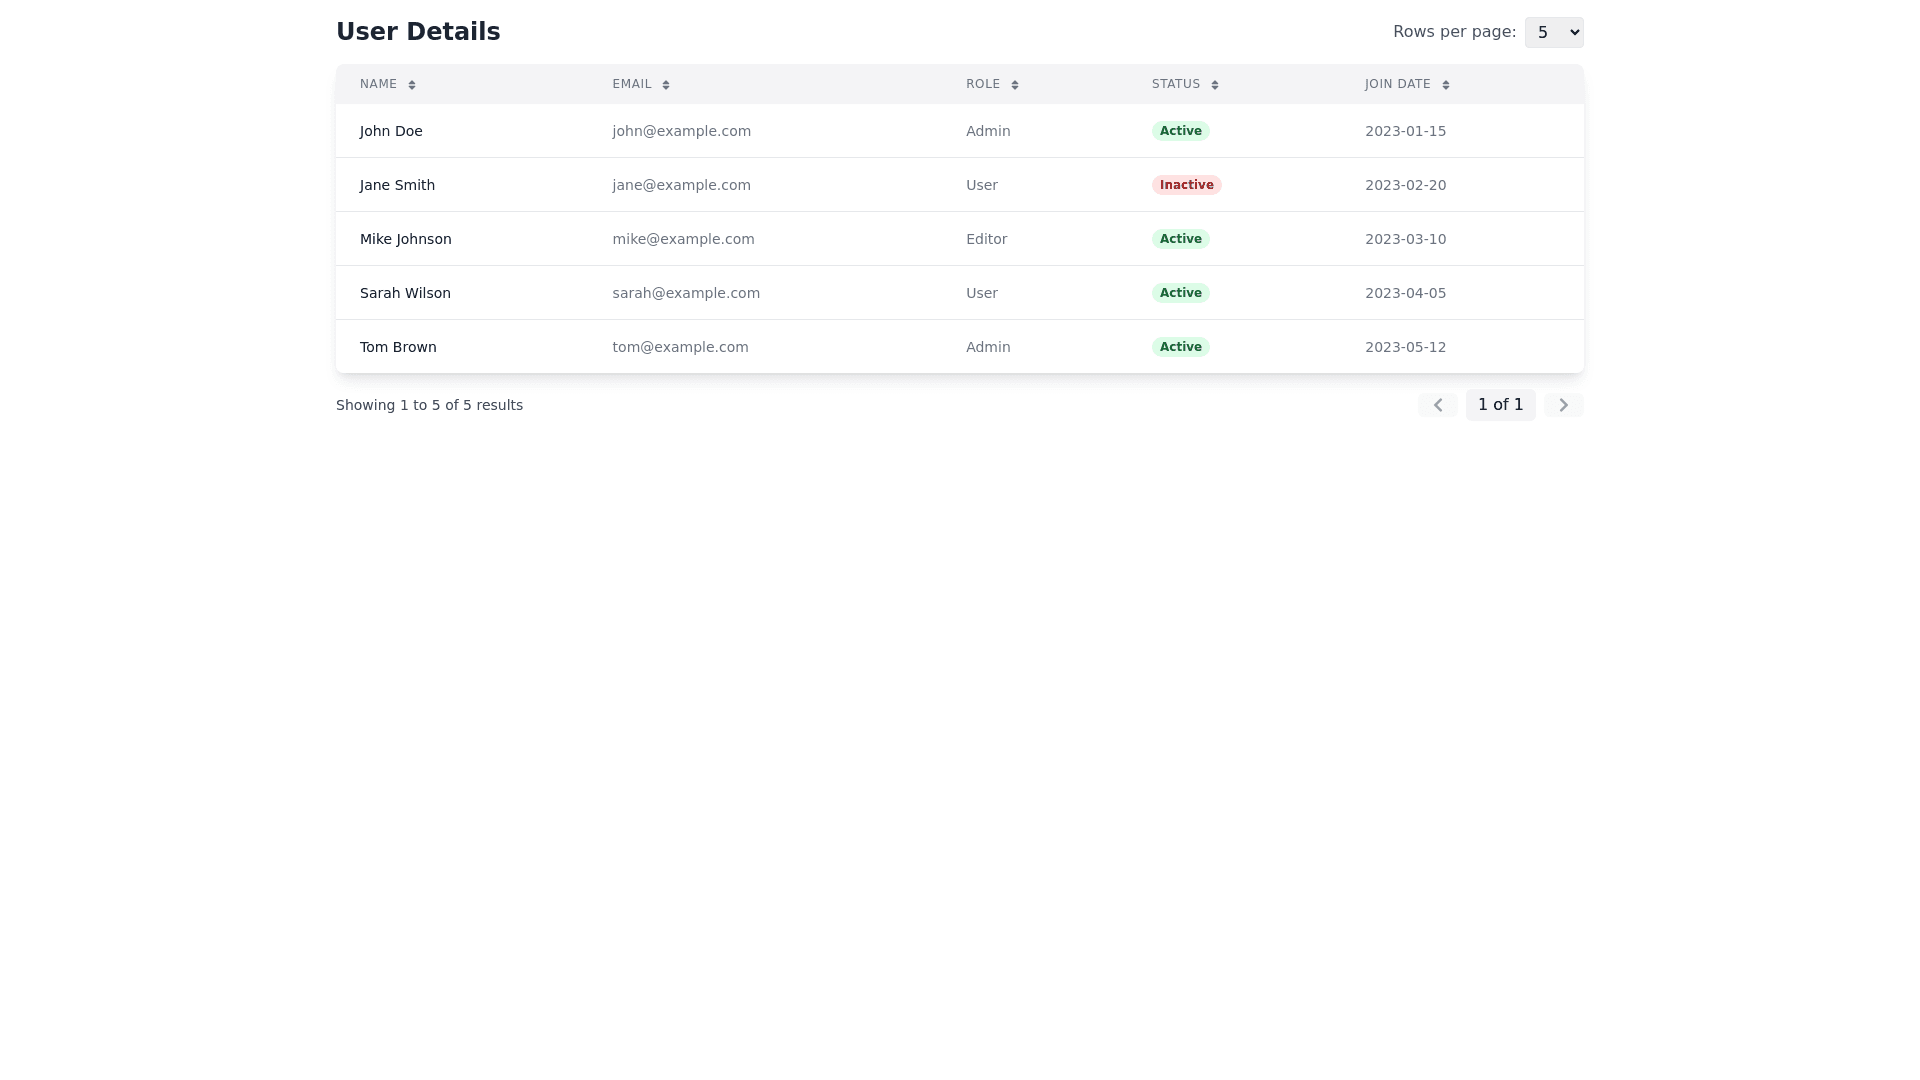Click the sort icon next to Name
Viewport: 1920px width, 1080px height.
tap(412, 85)
